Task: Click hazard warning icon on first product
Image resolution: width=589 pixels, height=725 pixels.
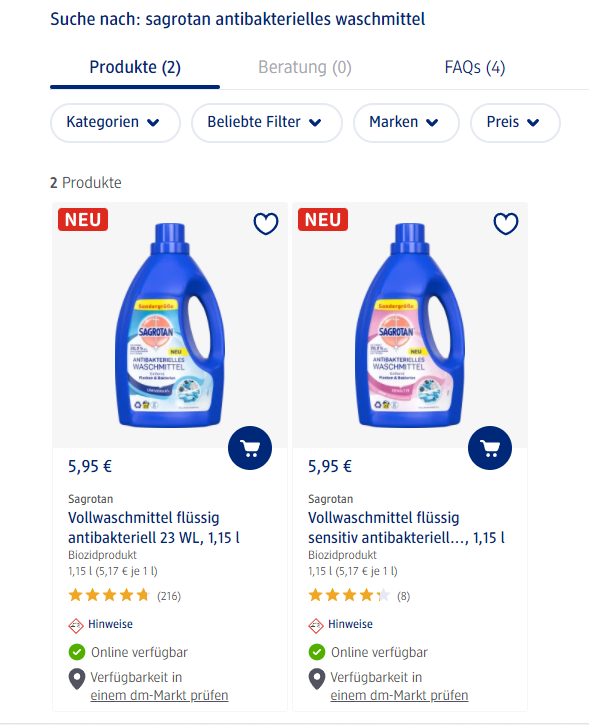Action: pyautogui.click(x=76, y=626)
